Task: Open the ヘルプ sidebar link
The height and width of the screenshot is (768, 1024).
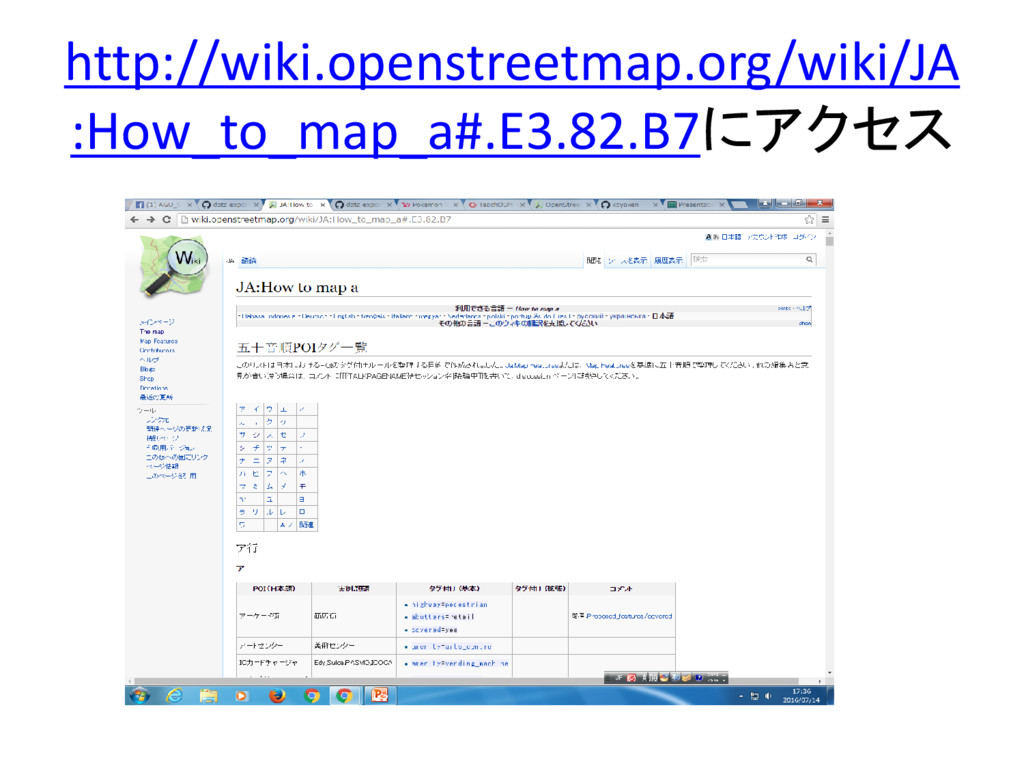Action: coord(149,360)
